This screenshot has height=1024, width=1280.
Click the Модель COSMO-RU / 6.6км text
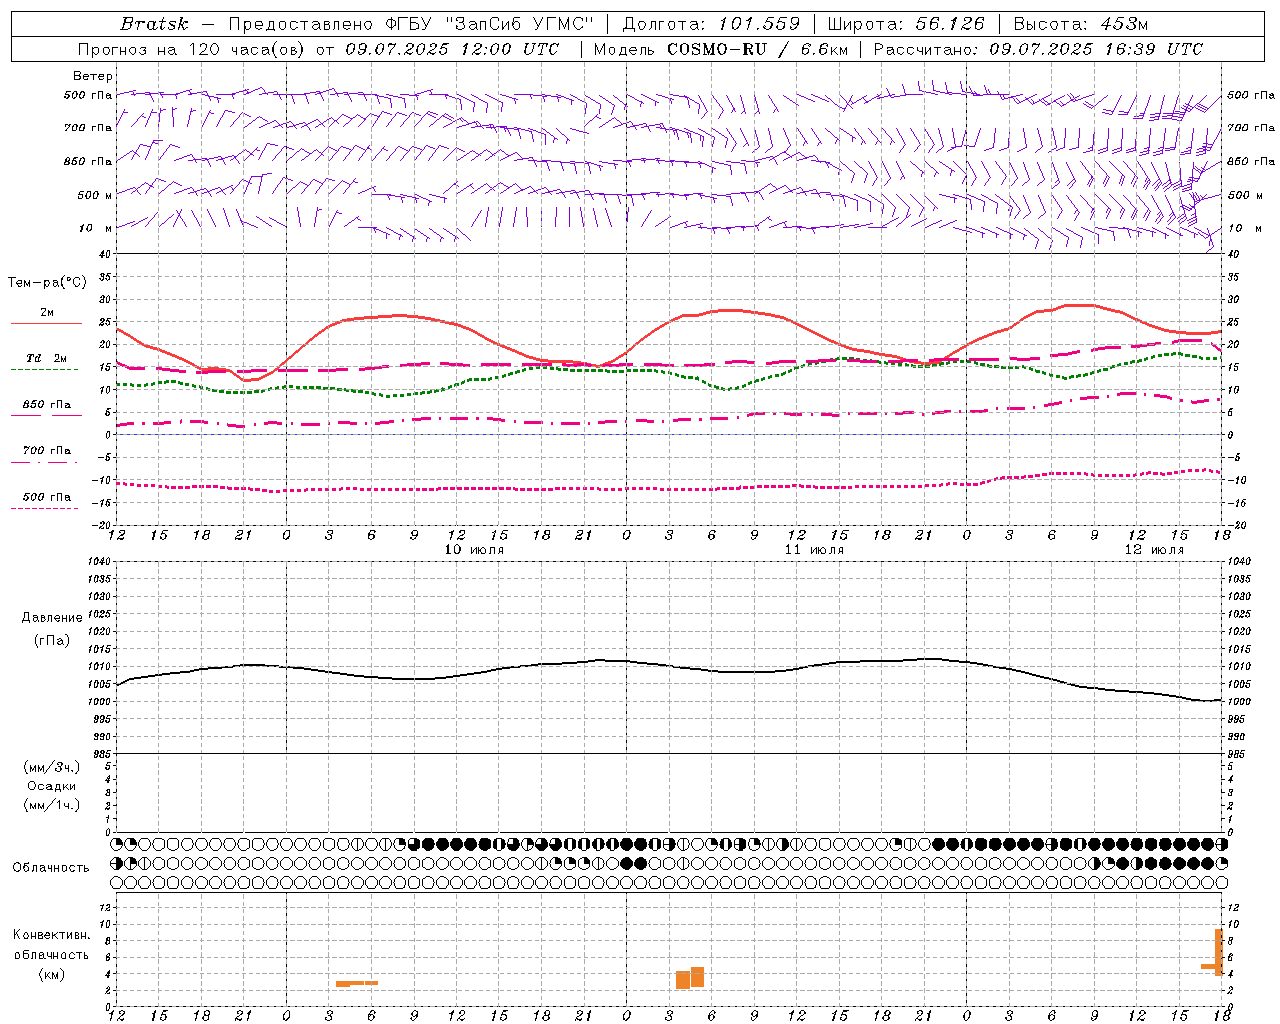pyautogui.click(x=720, y=49)
